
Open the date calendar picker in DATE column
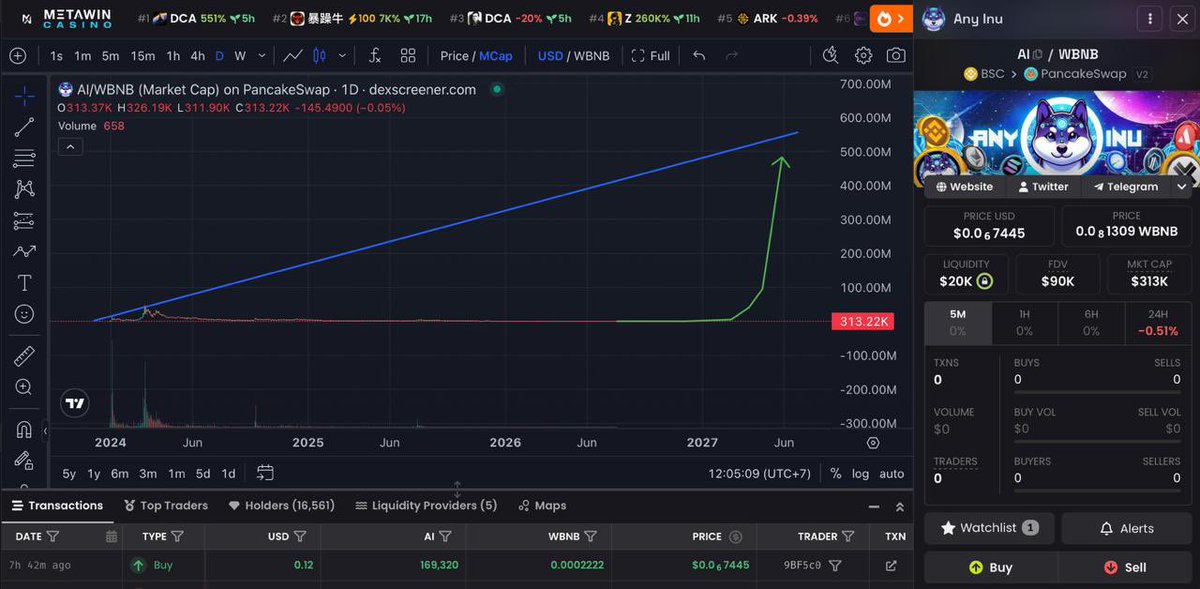click(x=111, y=536)
